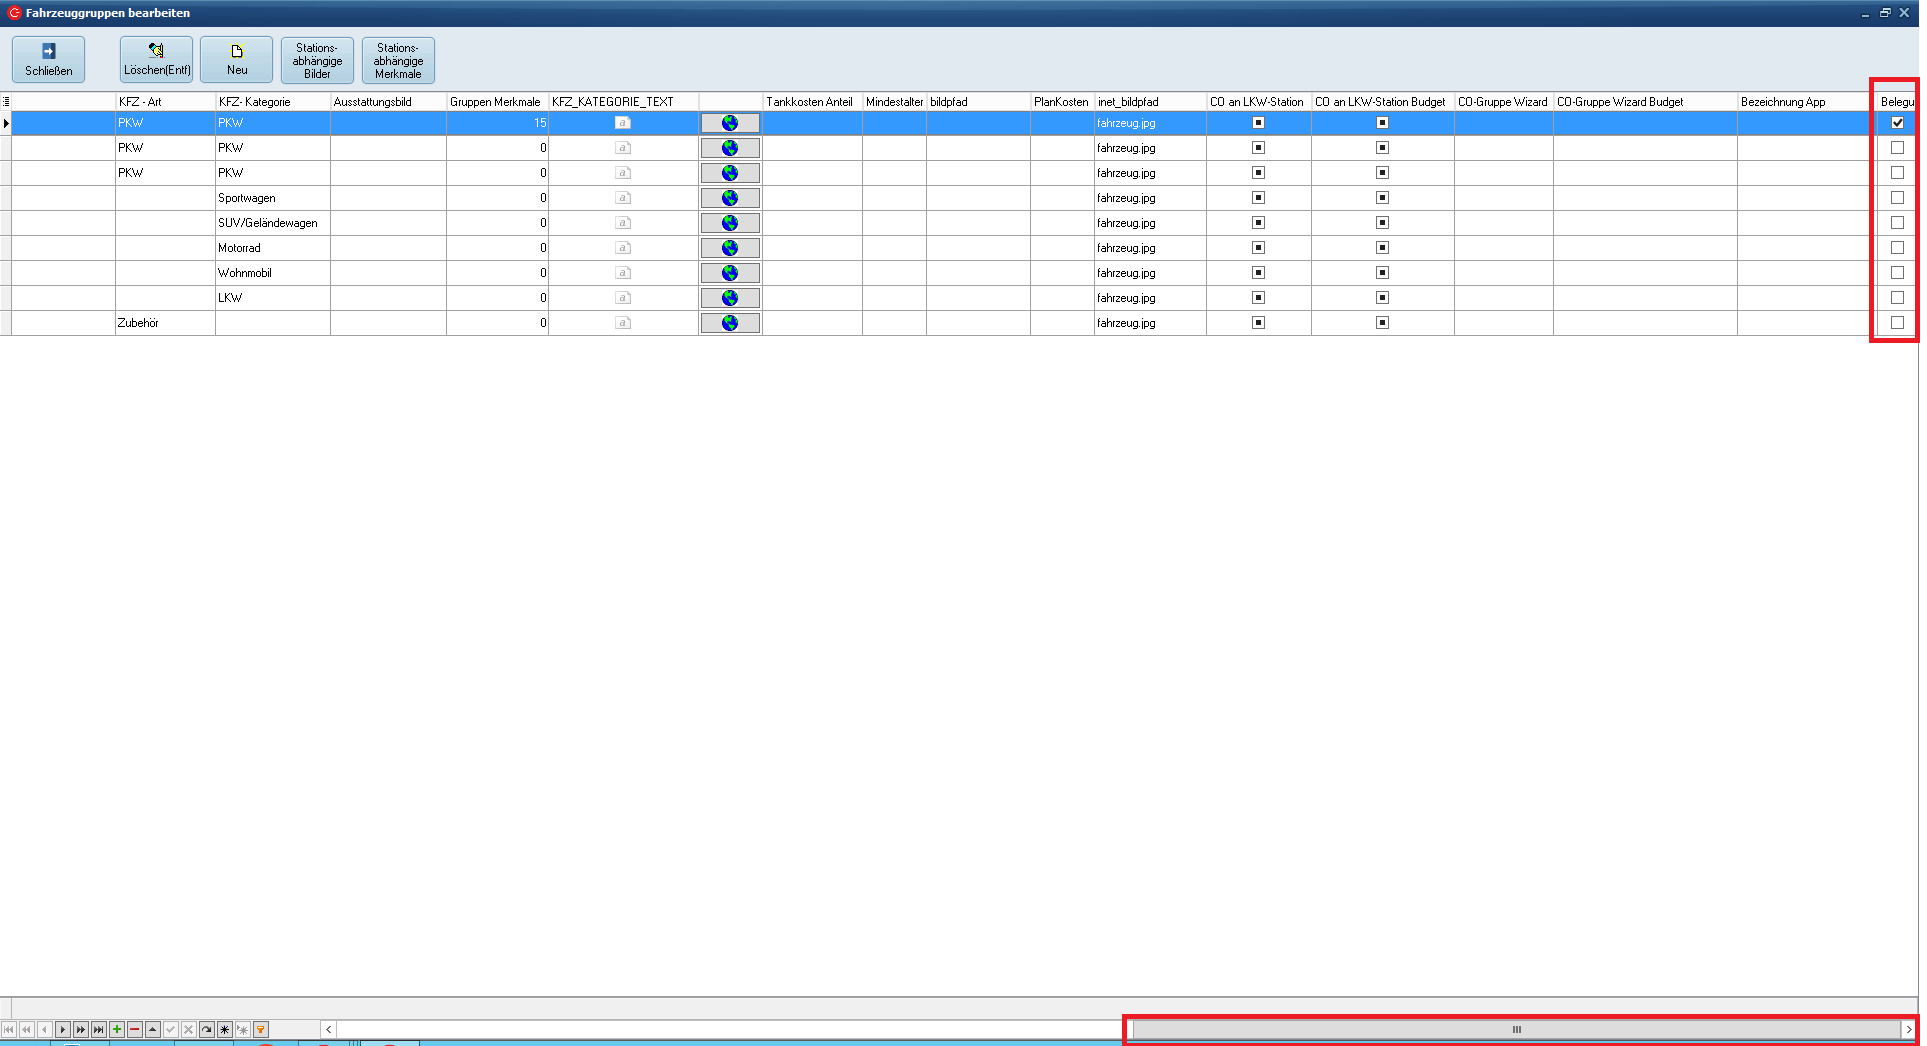
Task: Toggle CO an LKW-Station Budget for LKW row
Action: pos(1382,298)
